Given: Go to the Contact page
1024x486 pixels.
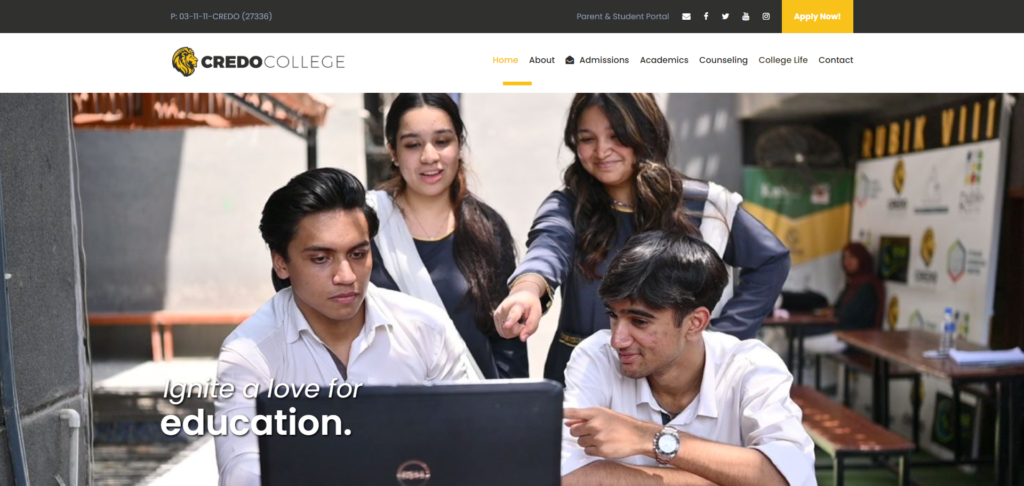Looking at the screenshot, I should tap(836, 60).
